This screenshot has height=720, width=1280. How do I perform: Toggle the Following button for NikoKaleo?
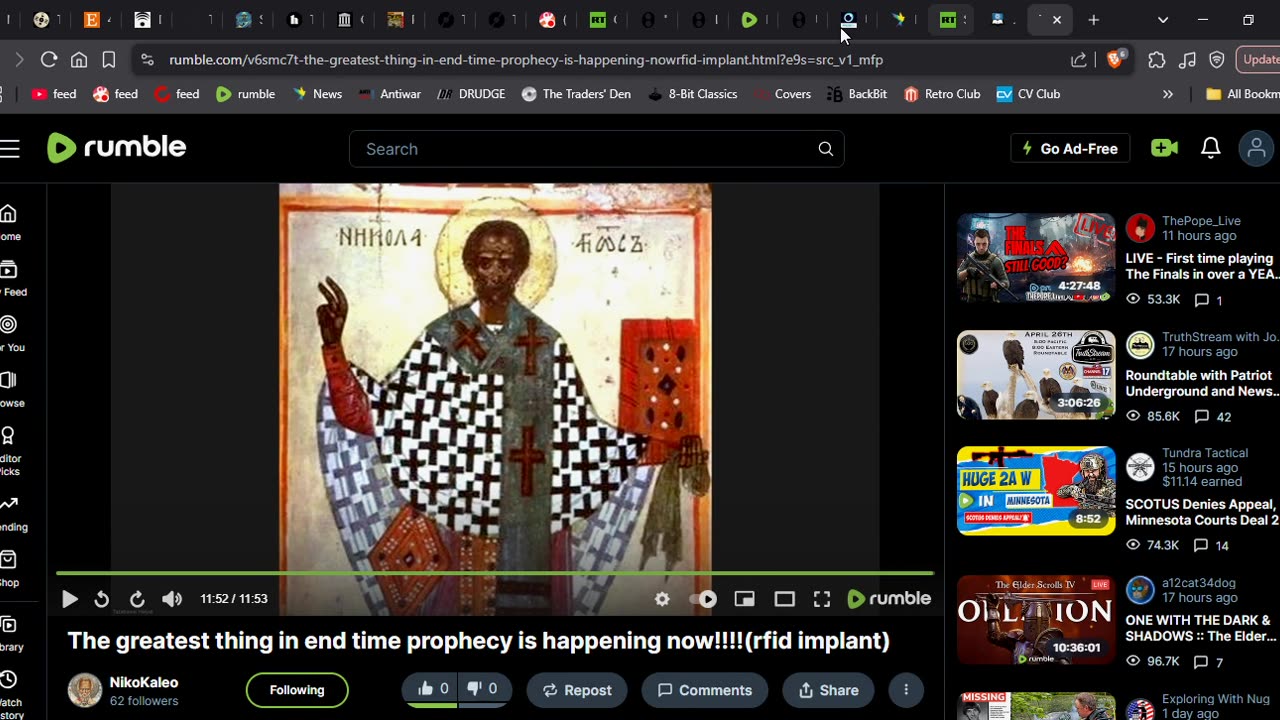coord(297,690)
